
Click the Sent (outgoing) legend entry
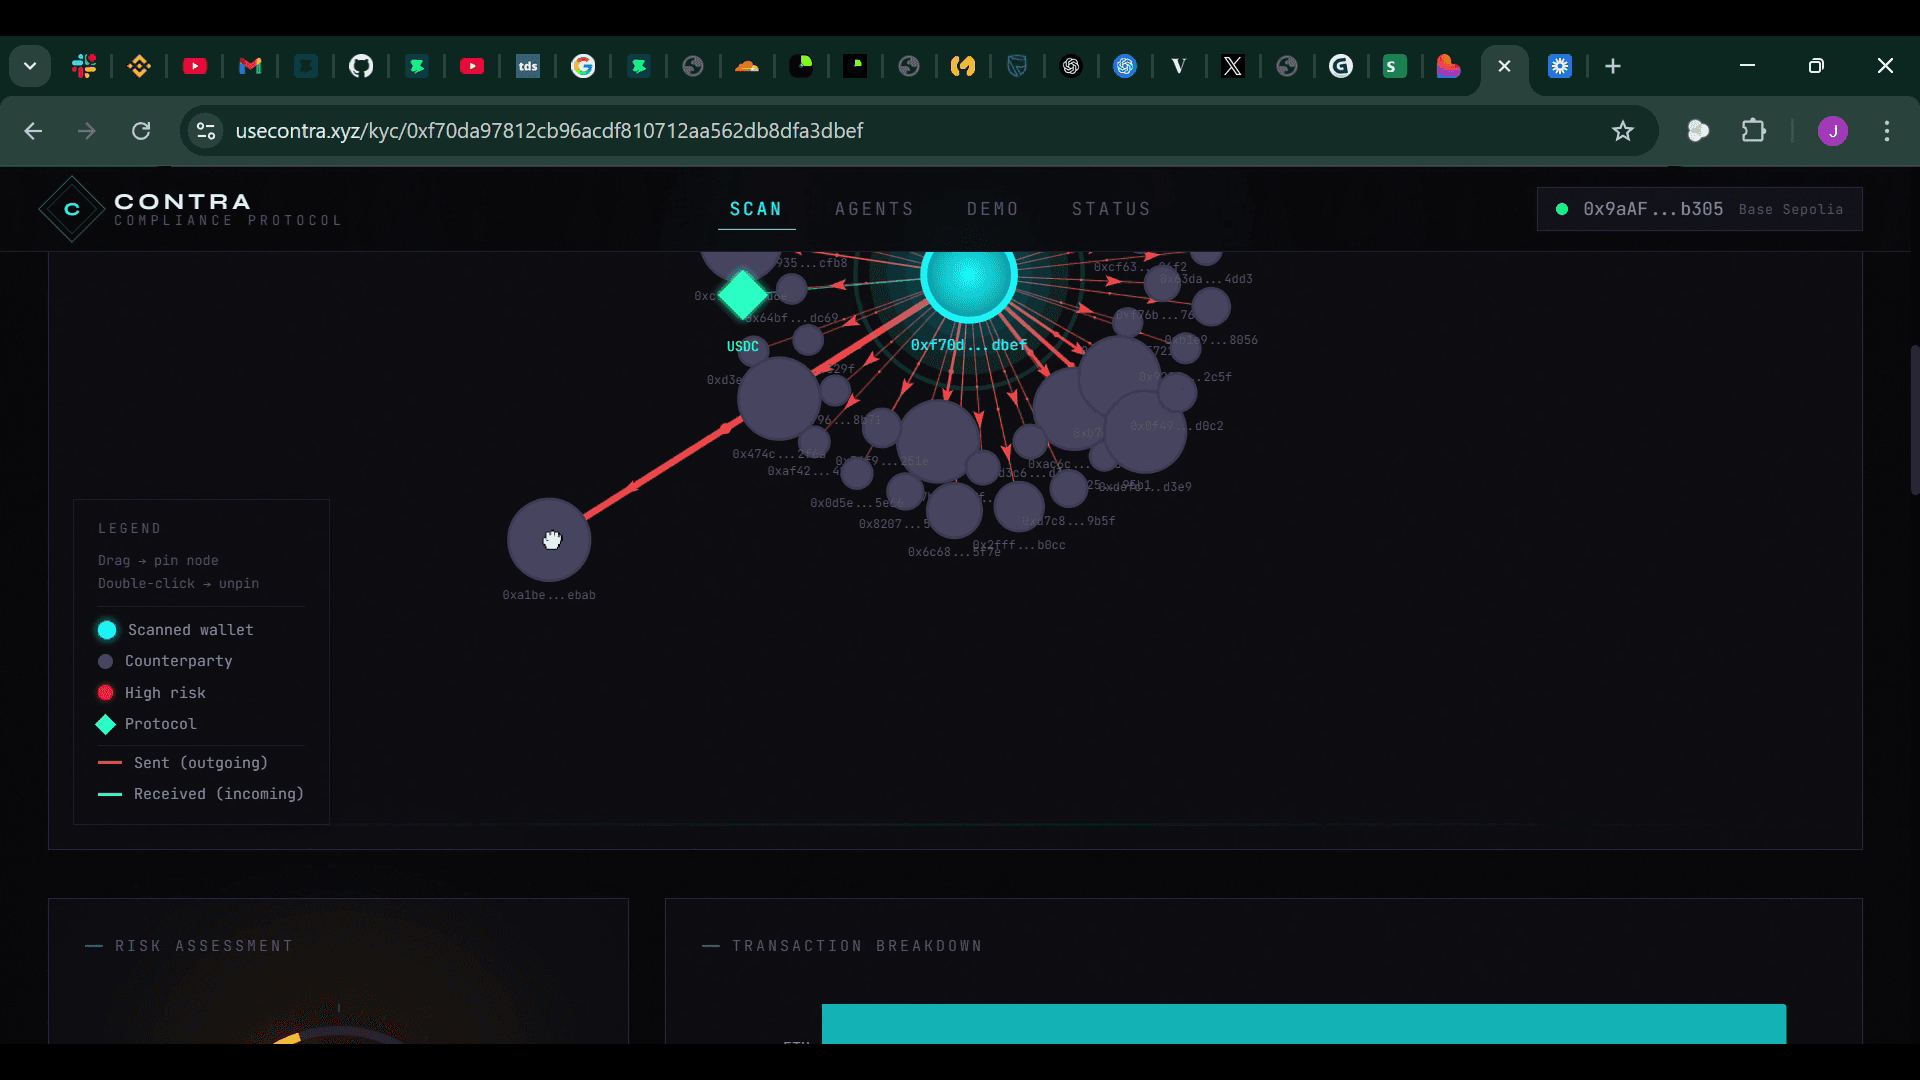183,763
